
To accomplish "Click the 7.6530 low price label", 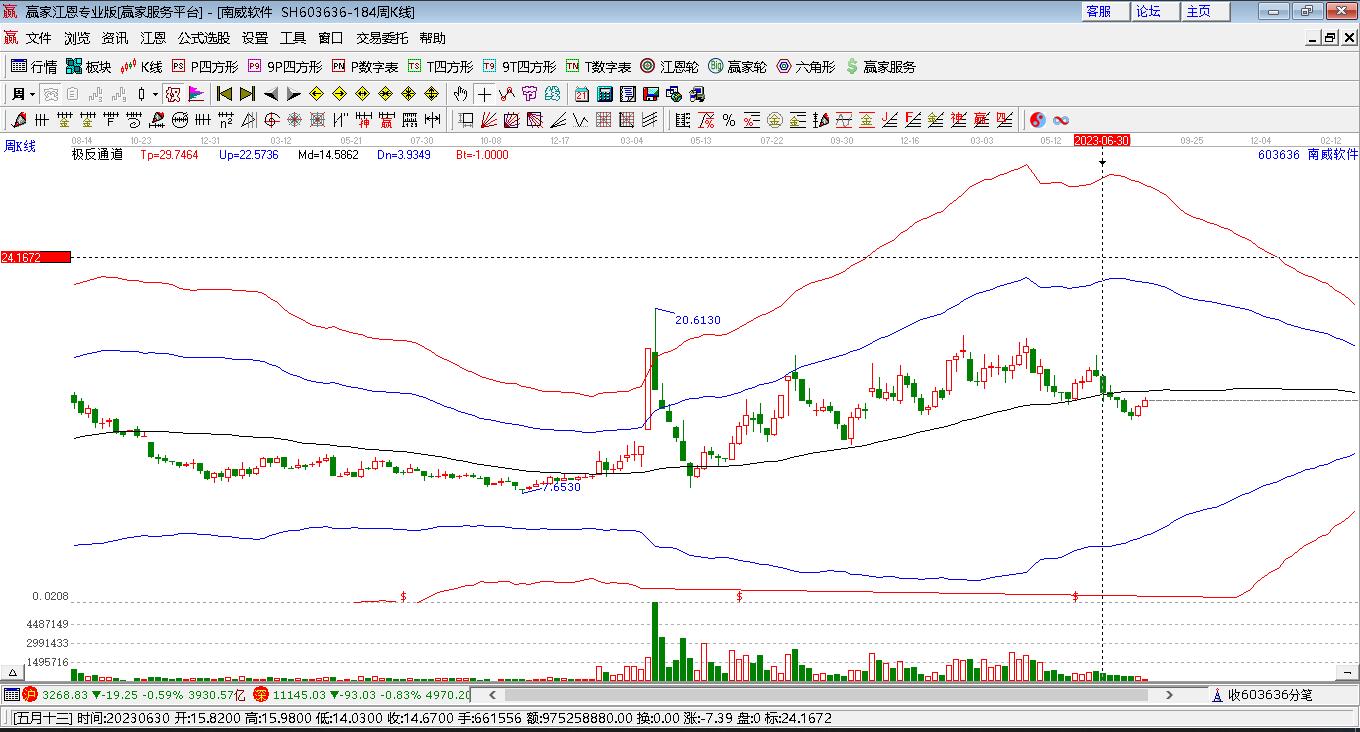I will tap(561, 487).
